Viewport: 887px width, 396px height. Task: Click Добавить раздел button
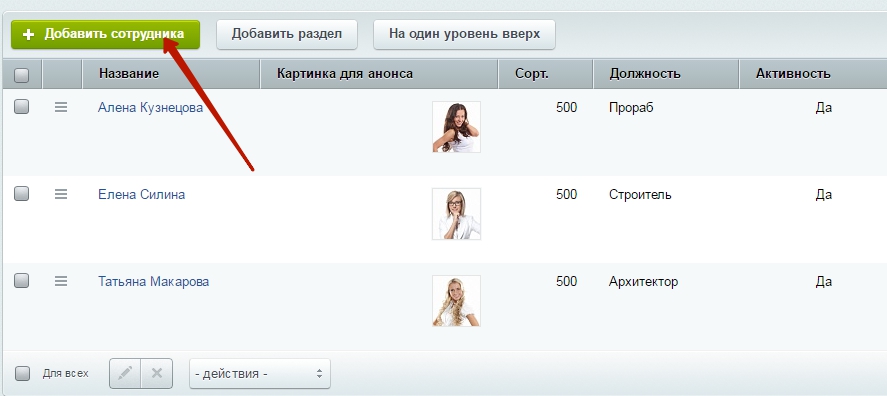point(287,35)
